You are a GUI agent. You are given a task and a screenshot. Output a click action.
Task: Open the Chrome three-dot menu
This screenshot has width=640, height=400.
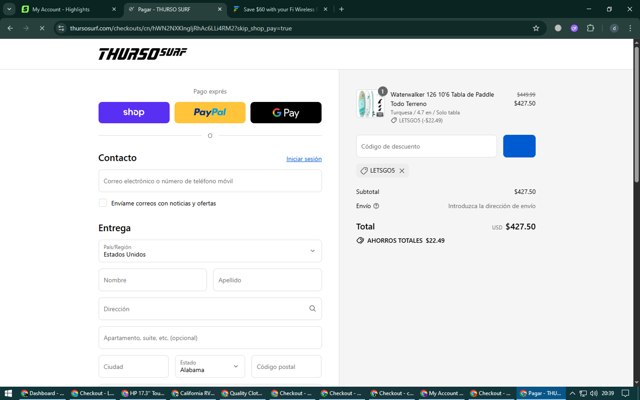coord(630,28)
